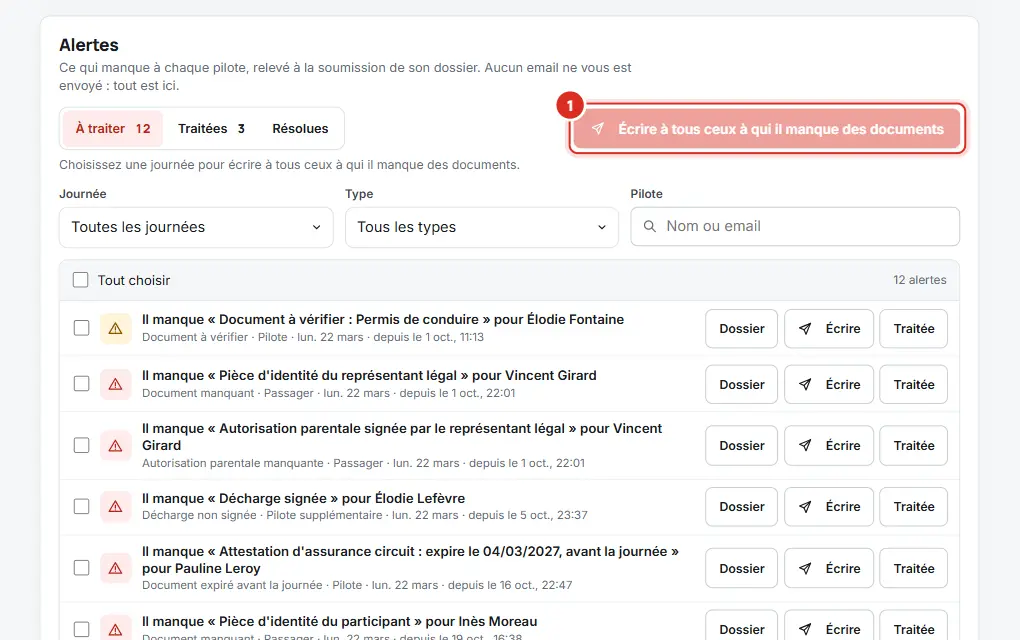Open Dossier for Autorisation parentale alert
The width and height of the screenshot is (1020, 640).
tap(742, 446)
